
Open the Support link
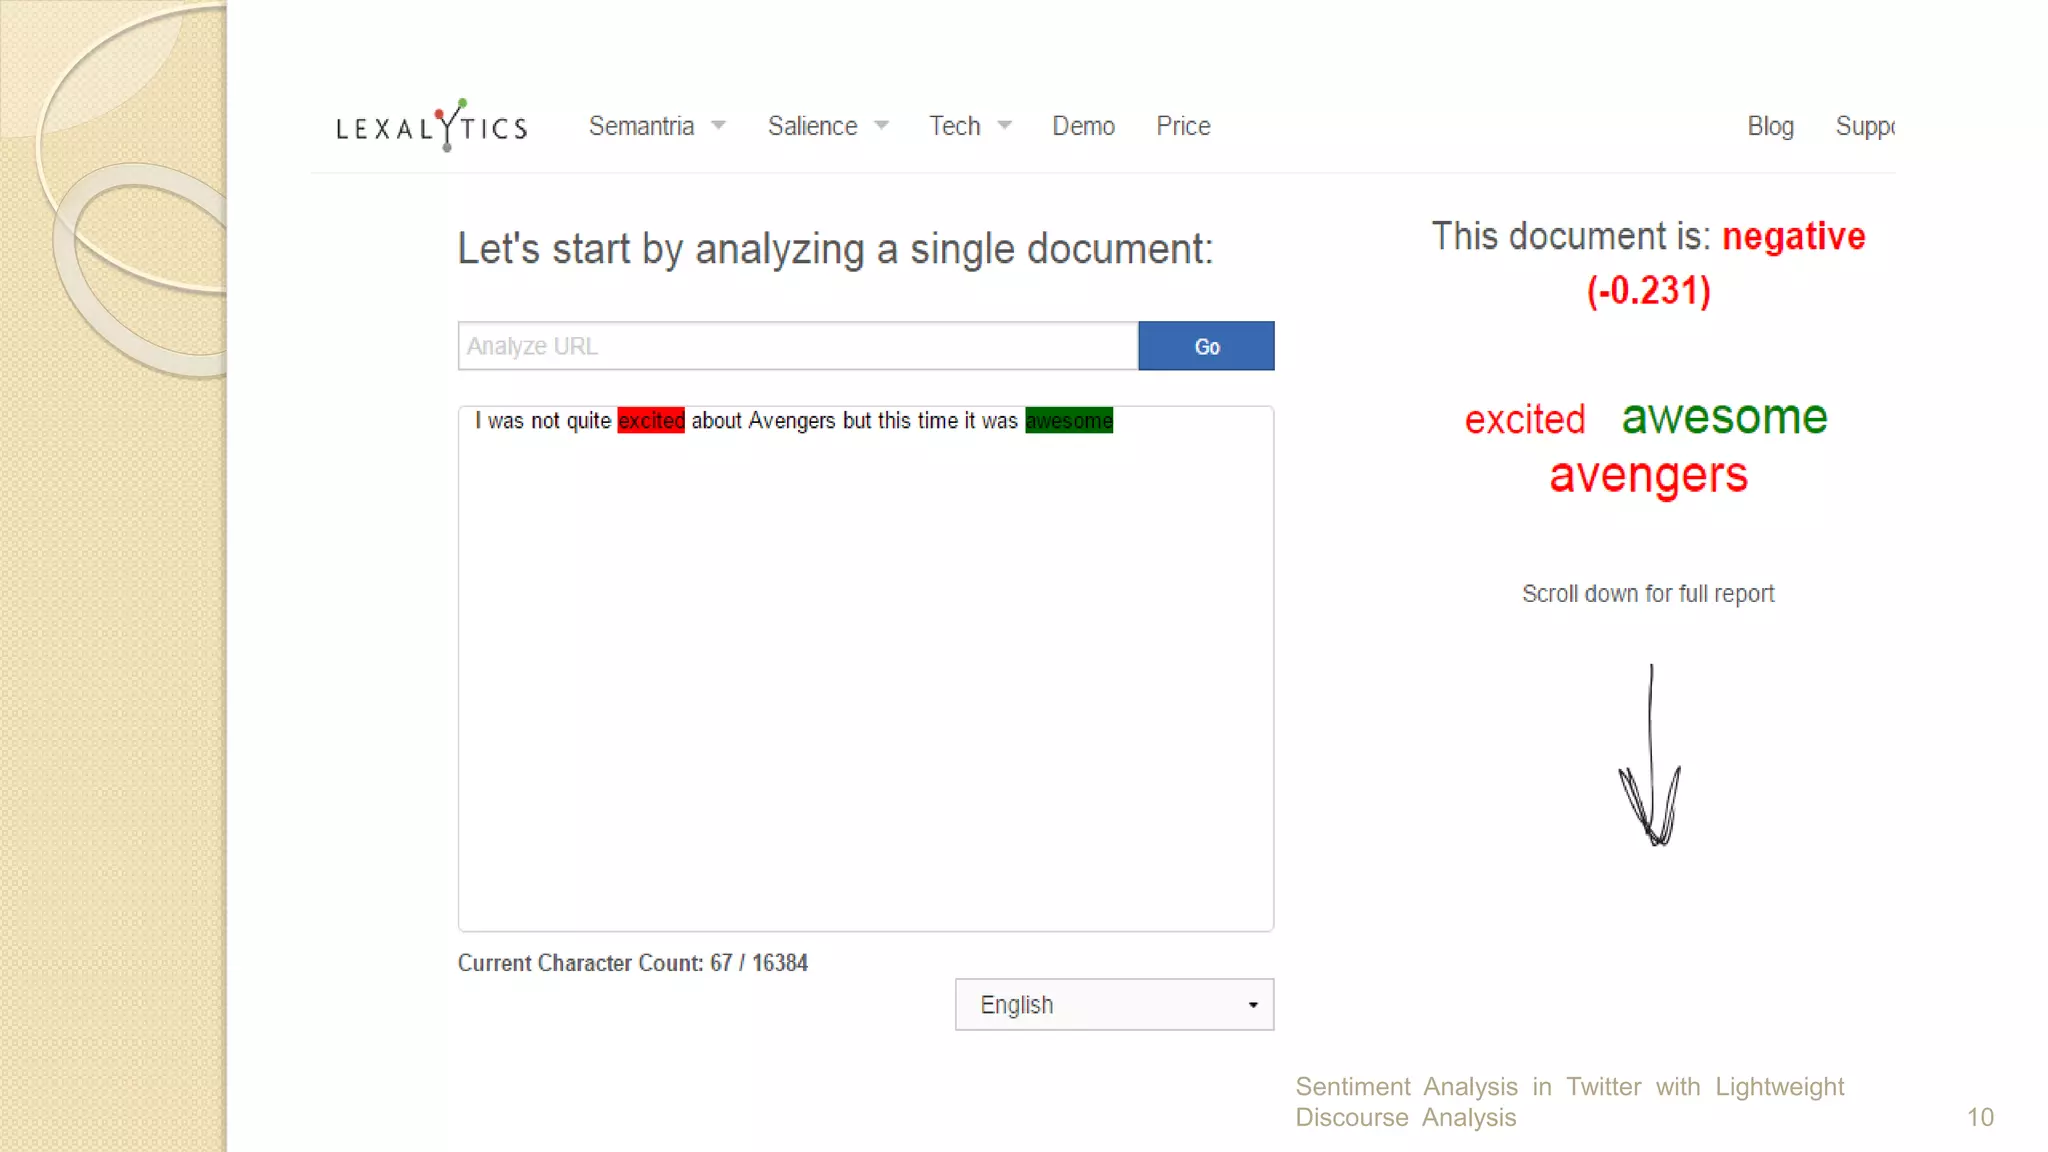(x=1865, y=126)
